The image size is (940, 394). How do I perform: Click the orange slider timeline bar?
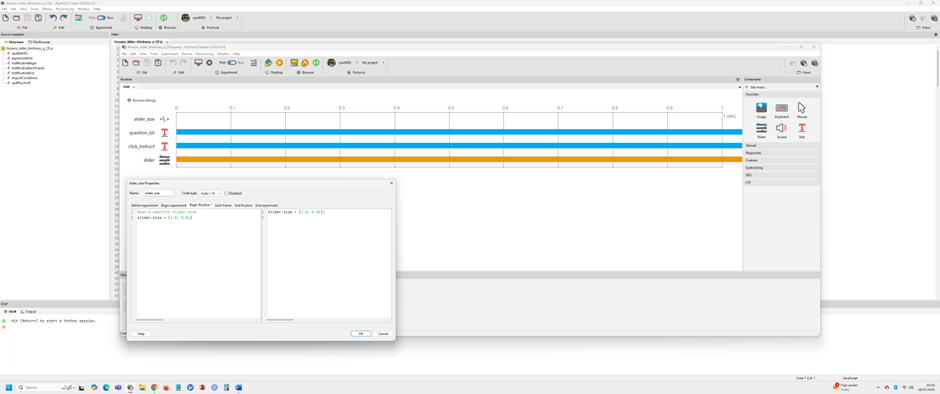459,160
